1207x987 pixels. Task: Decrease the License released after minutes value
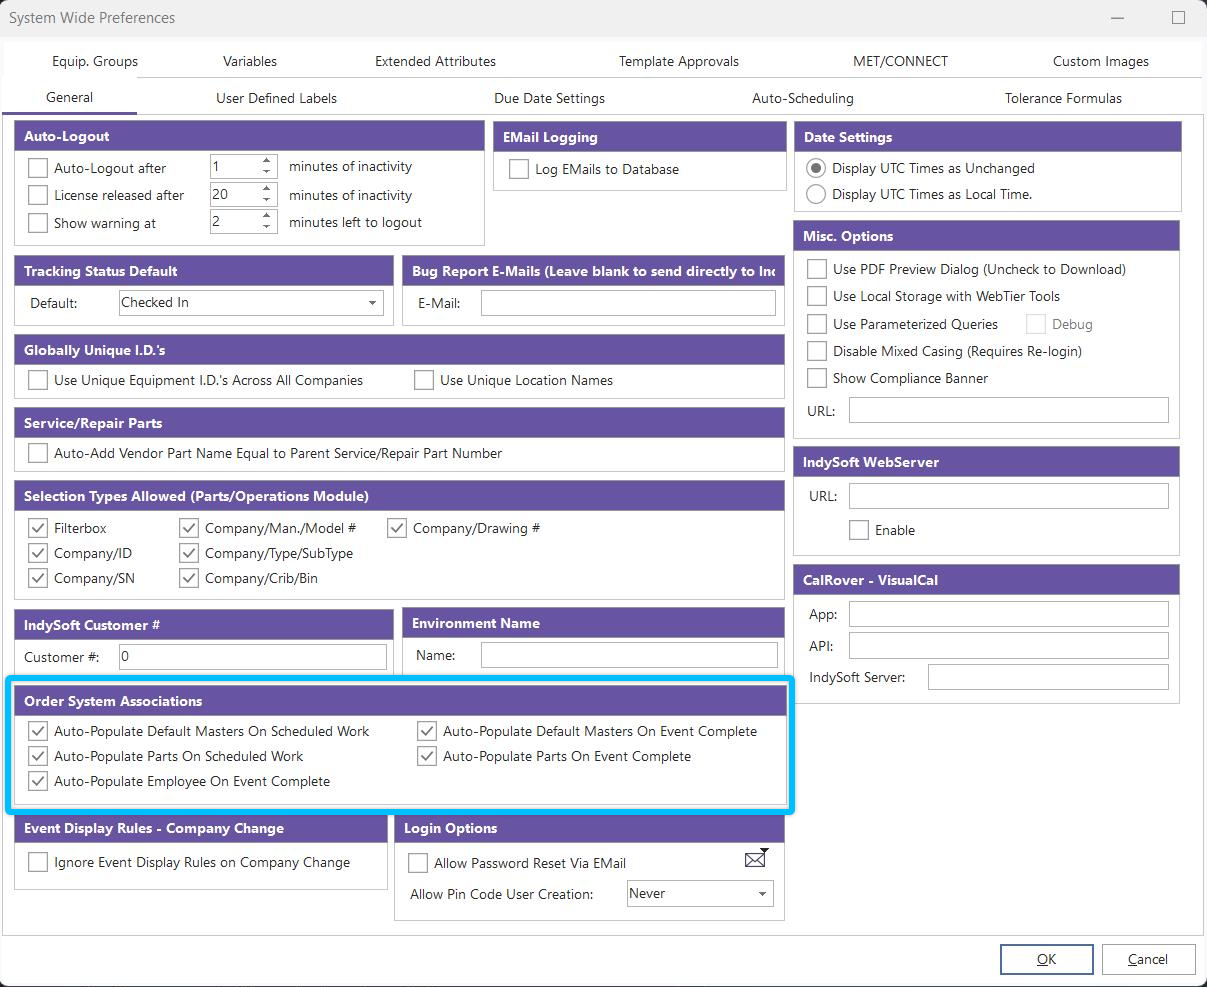coord(267,201)
